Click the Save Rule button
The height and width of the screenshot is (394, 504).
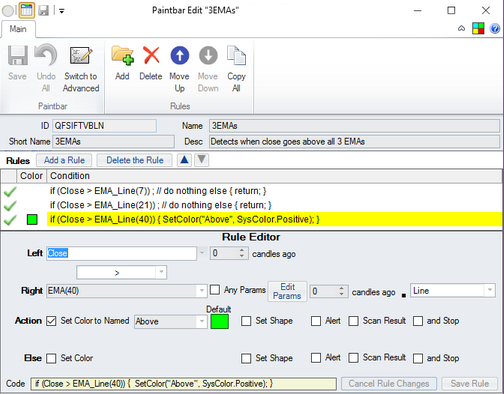(x=470, y=384)
